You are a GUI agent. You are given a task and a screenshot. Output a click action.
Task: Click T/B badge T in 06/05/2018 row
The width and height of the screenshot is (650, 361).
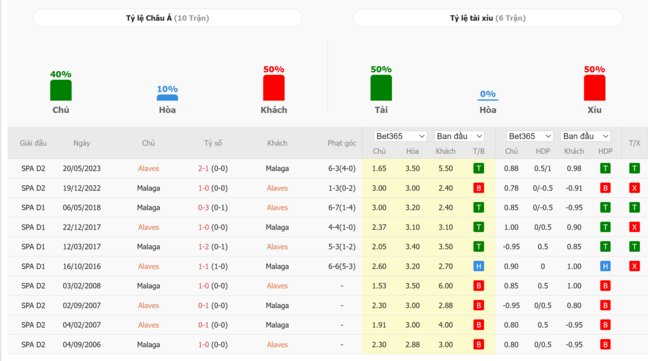(x=478, y=207)
